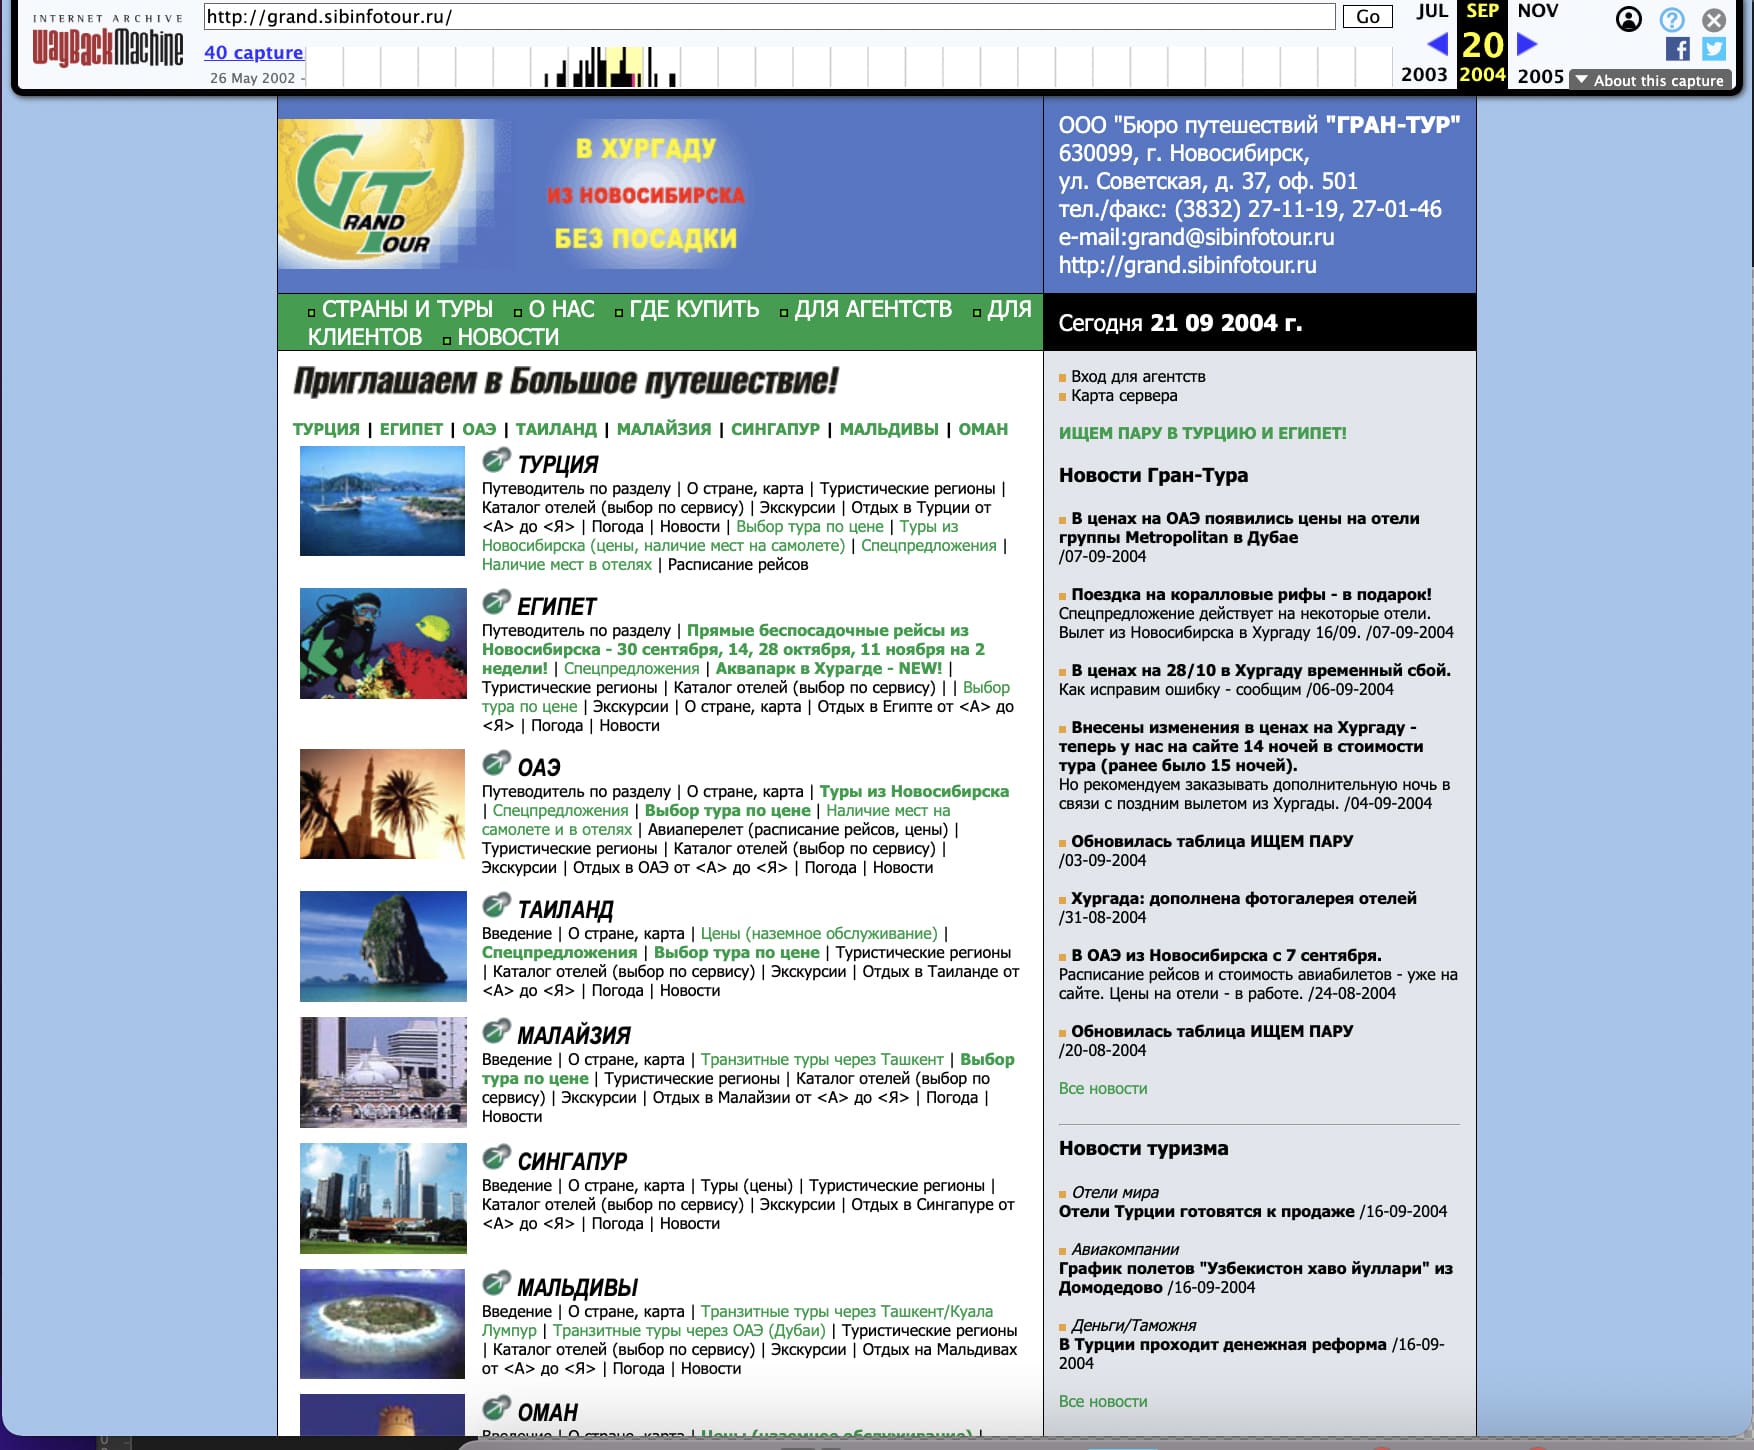Click the globe icon beside МАЛЬДИВЫ heading
This screenshot has height=1450, width=1754.
(496, 1284)
